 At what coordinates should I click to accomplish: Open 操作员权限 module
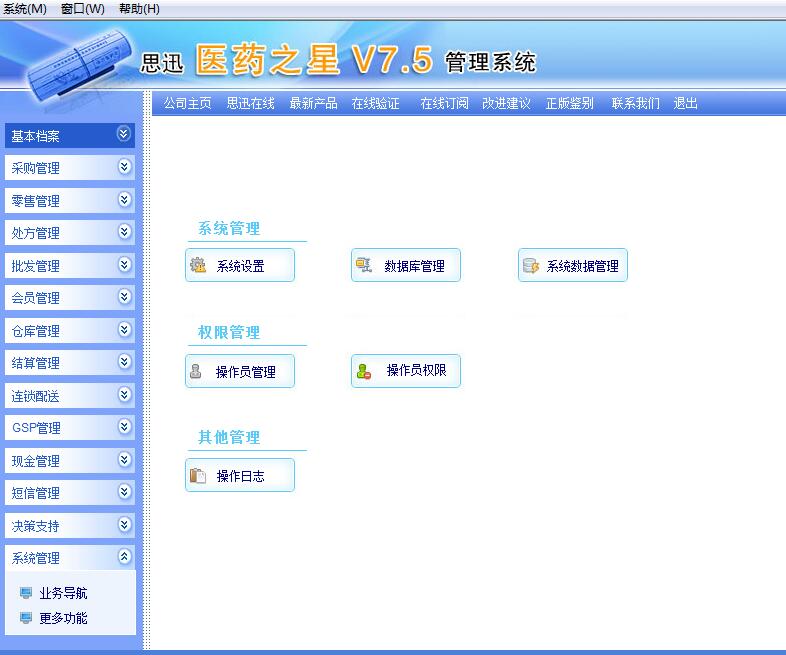point(406,371)
